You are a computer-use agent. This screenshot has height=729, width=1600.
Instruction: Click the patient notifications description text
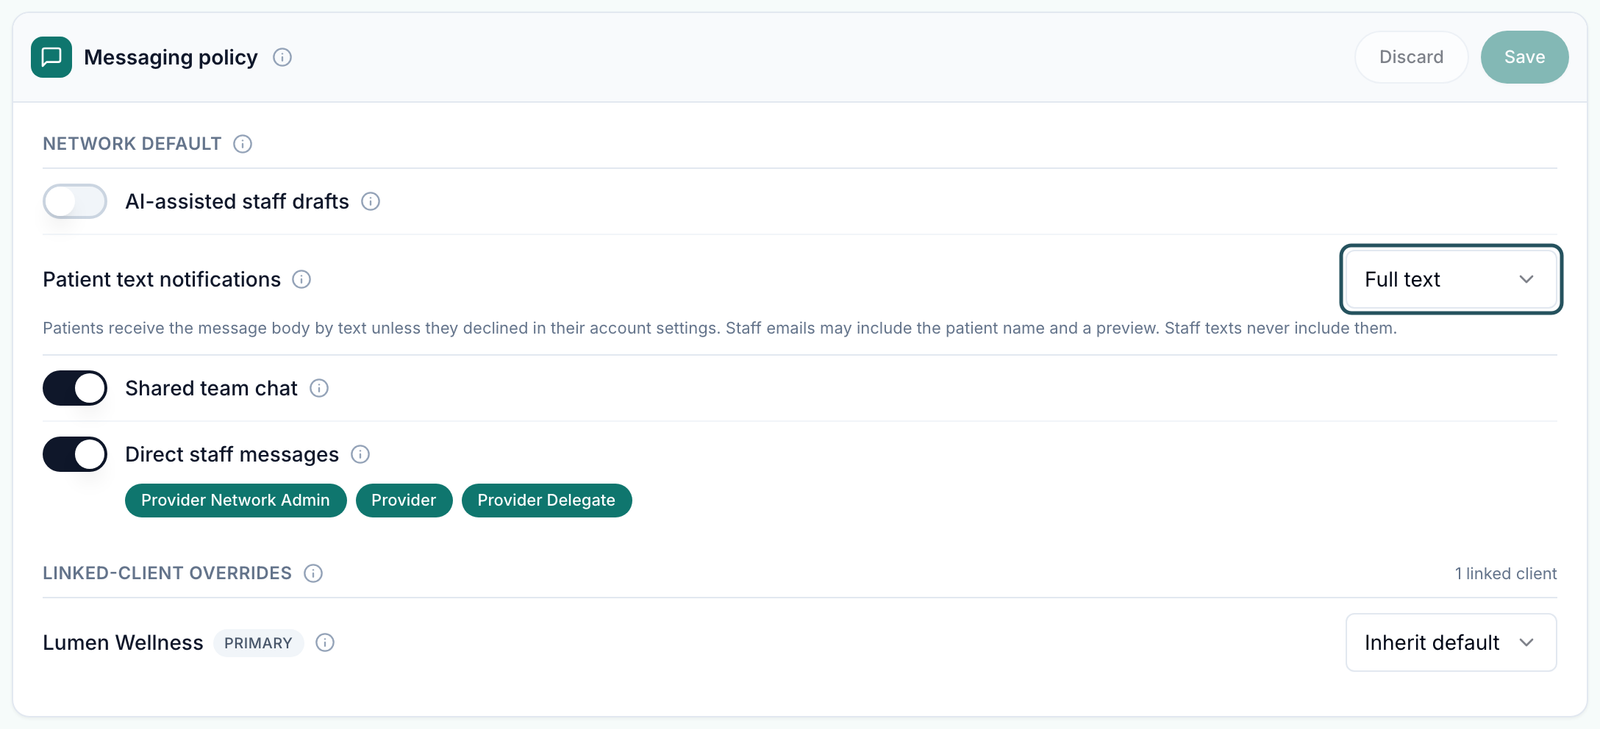click(x=719, y=328)
